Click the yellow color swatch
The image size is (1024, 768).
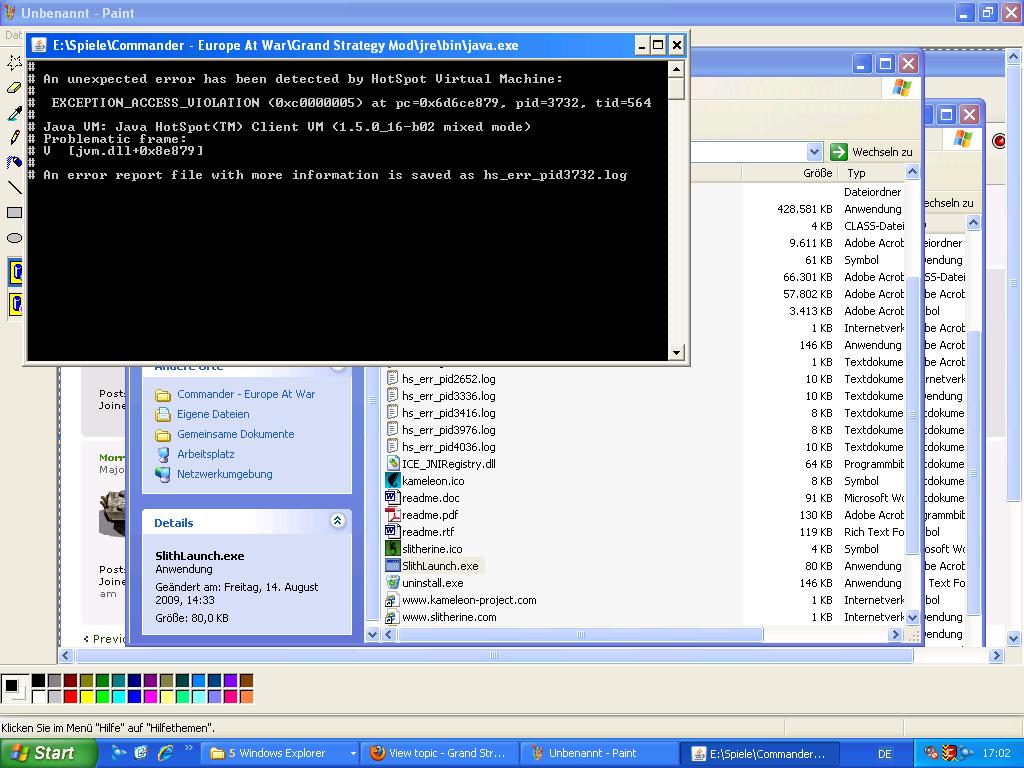86,697
